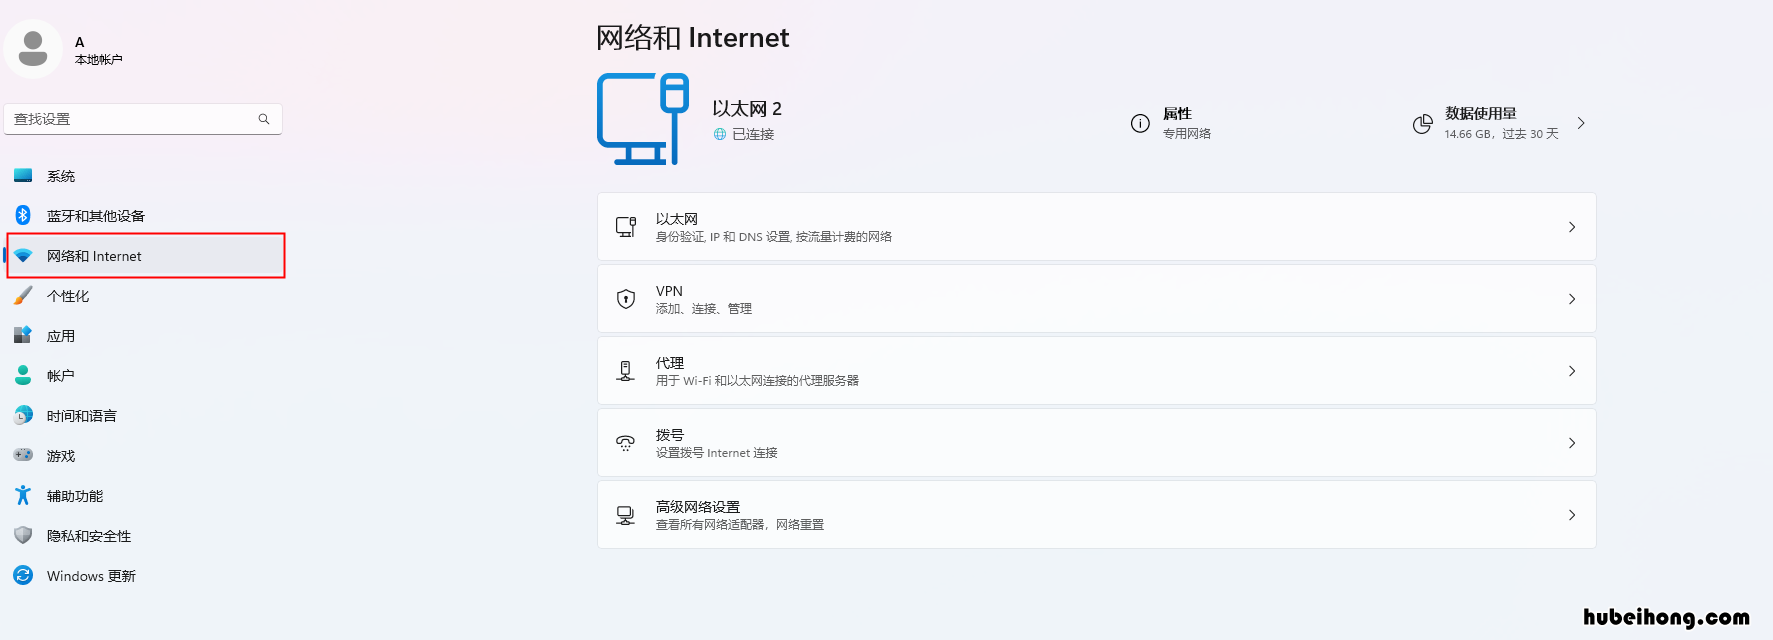
Task: Expand the 拨号 row chevron
Action: pyautogui.click(x=1572, y=443)
